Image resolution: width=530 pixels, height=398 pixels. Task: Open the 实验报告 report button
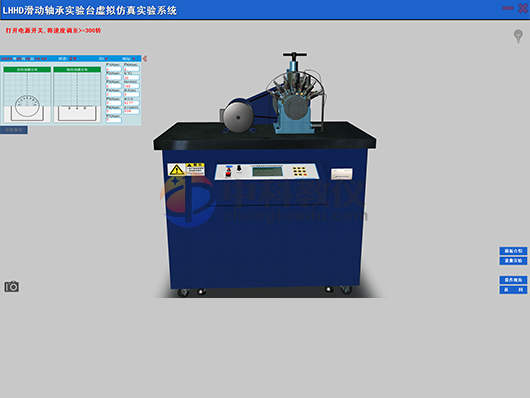point(14,130)
